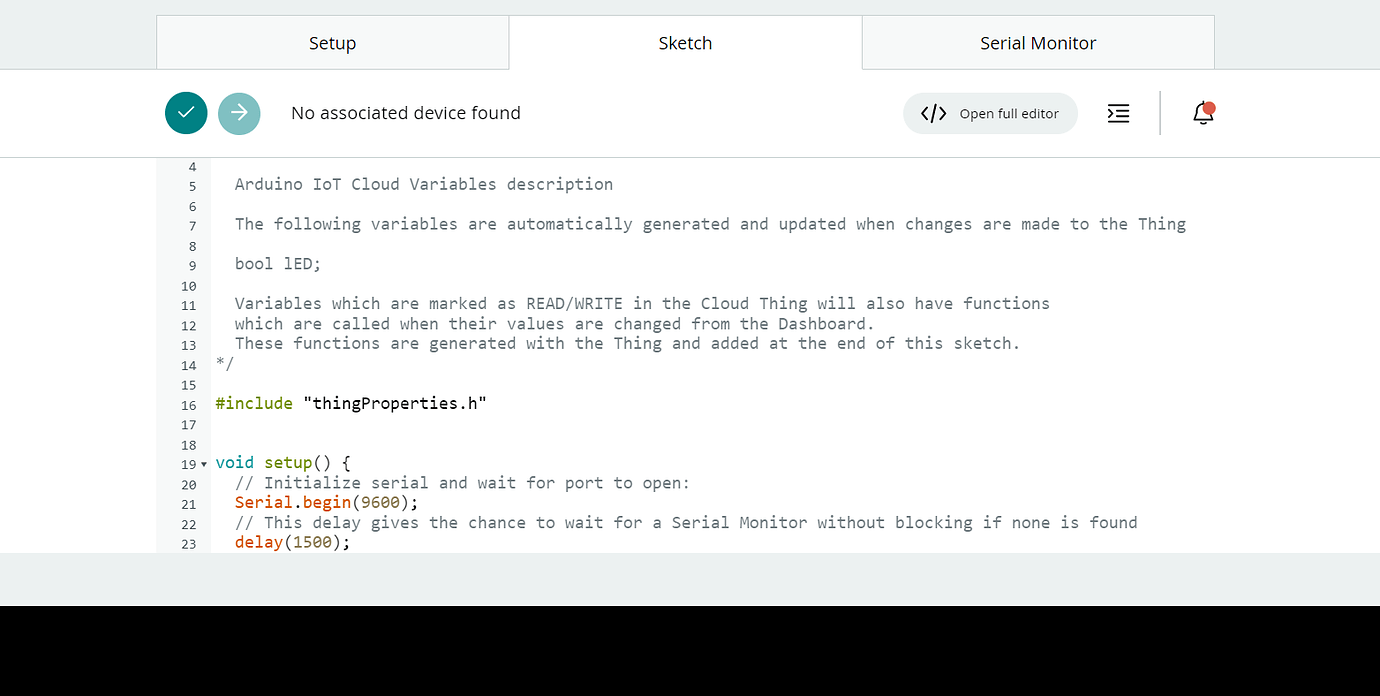Viewport: 1380px width, 696px height.
Task: Collapse the void setup() fold arrow
Action: 204,464
